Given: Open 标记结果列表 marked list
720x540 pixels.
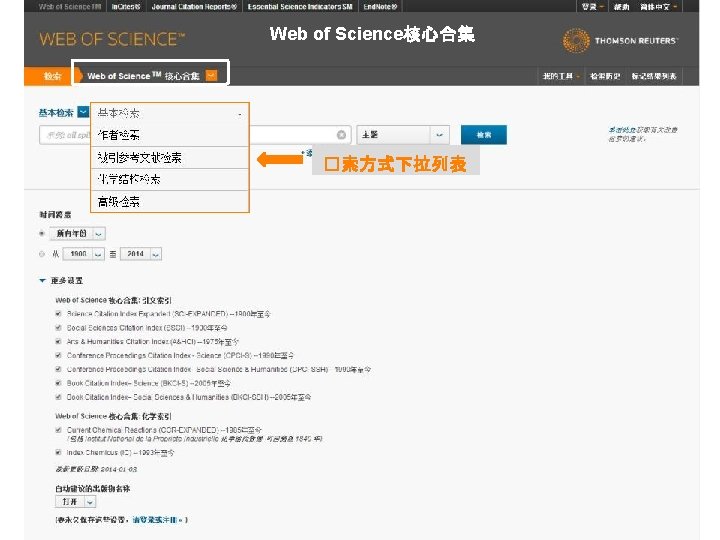Looking at the screenshot, I should [654, 76].
